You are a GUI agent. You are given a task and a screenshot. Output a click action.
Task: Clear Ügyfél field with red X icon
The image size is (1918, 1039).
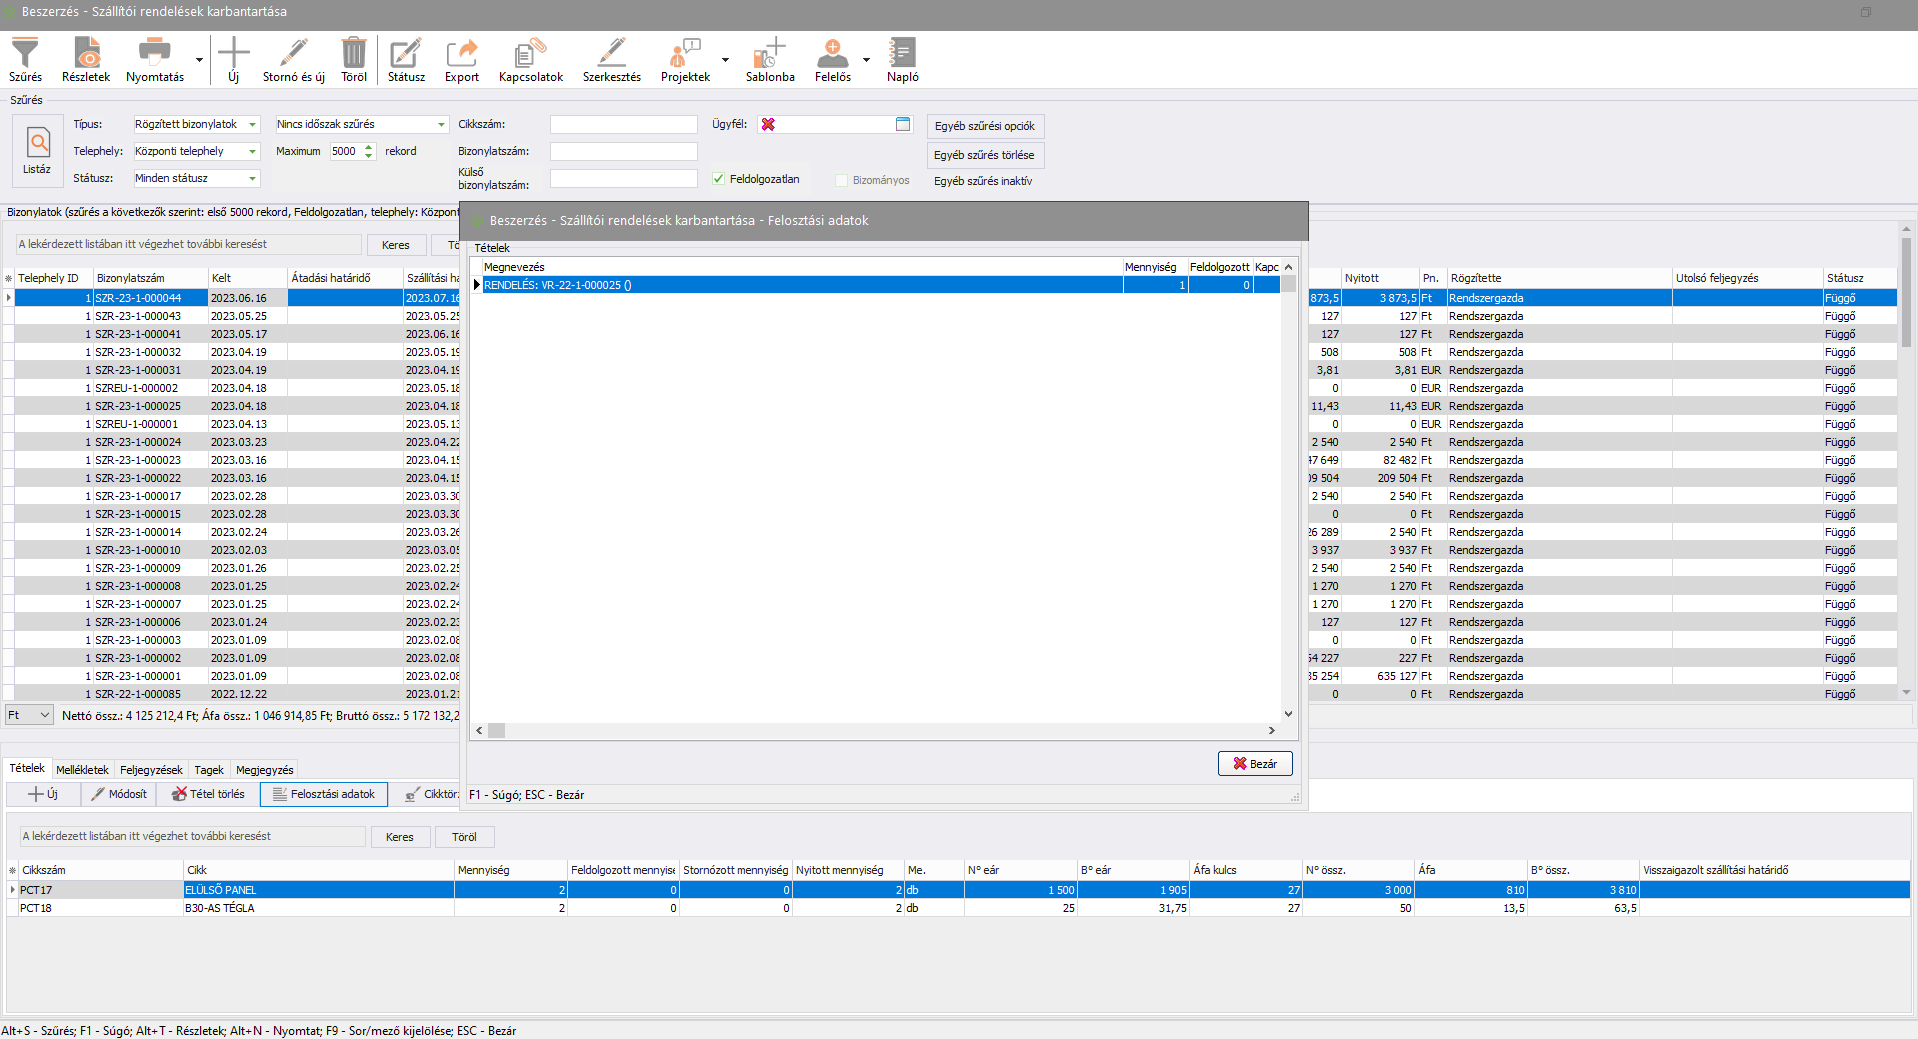768,124
